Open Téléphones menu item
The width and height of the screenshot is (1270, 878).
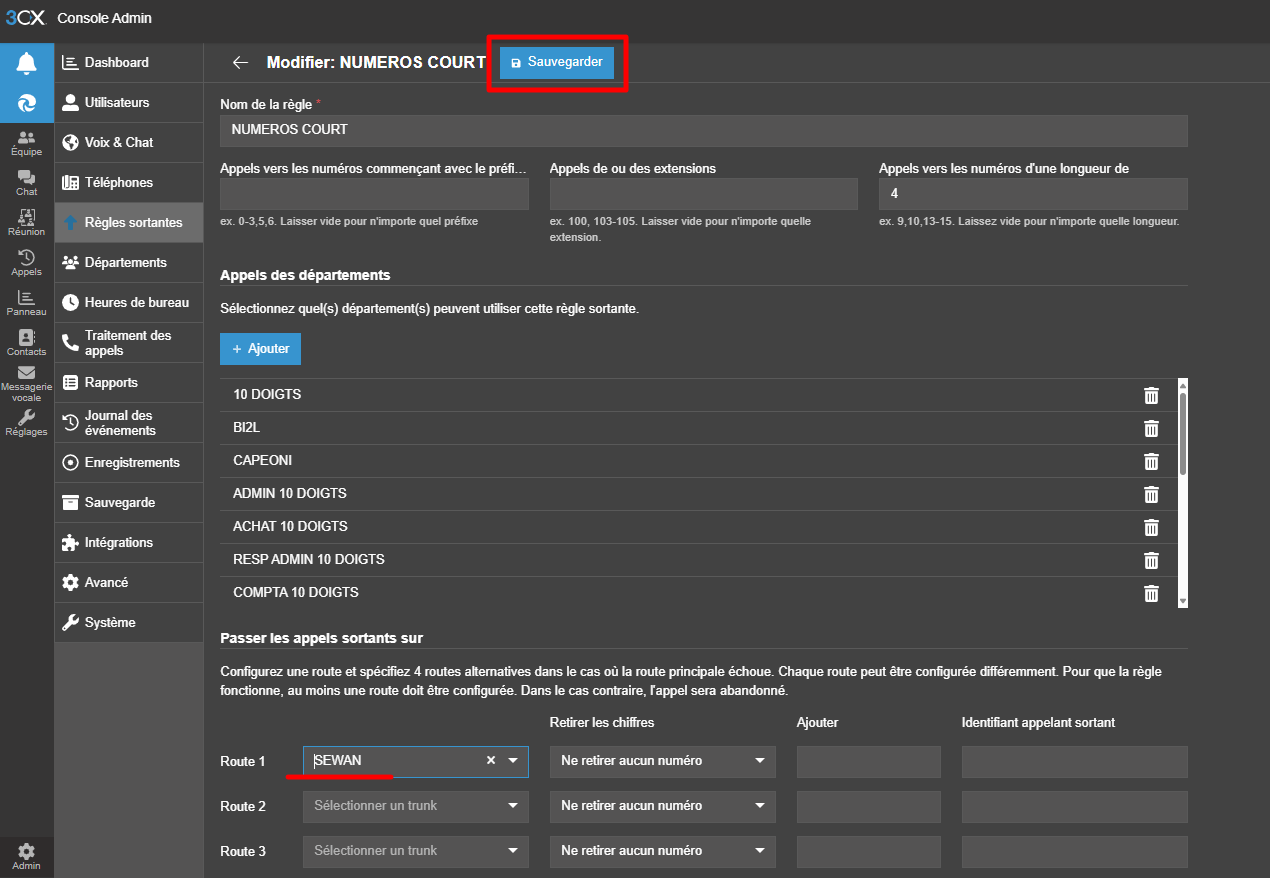click(x=129, y=182)
